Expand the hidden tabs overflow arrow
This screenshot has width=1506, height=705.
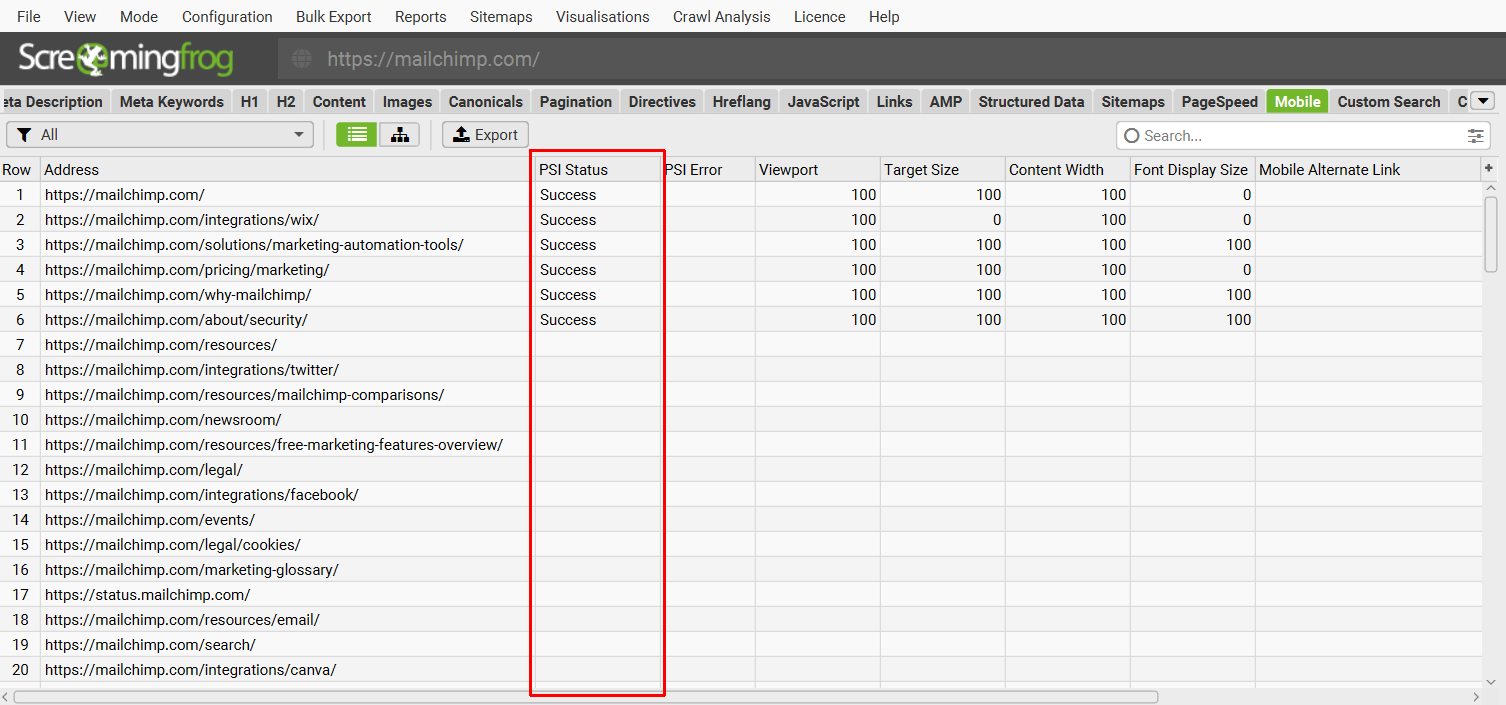pyautogui.click(x=1483, y=101)
